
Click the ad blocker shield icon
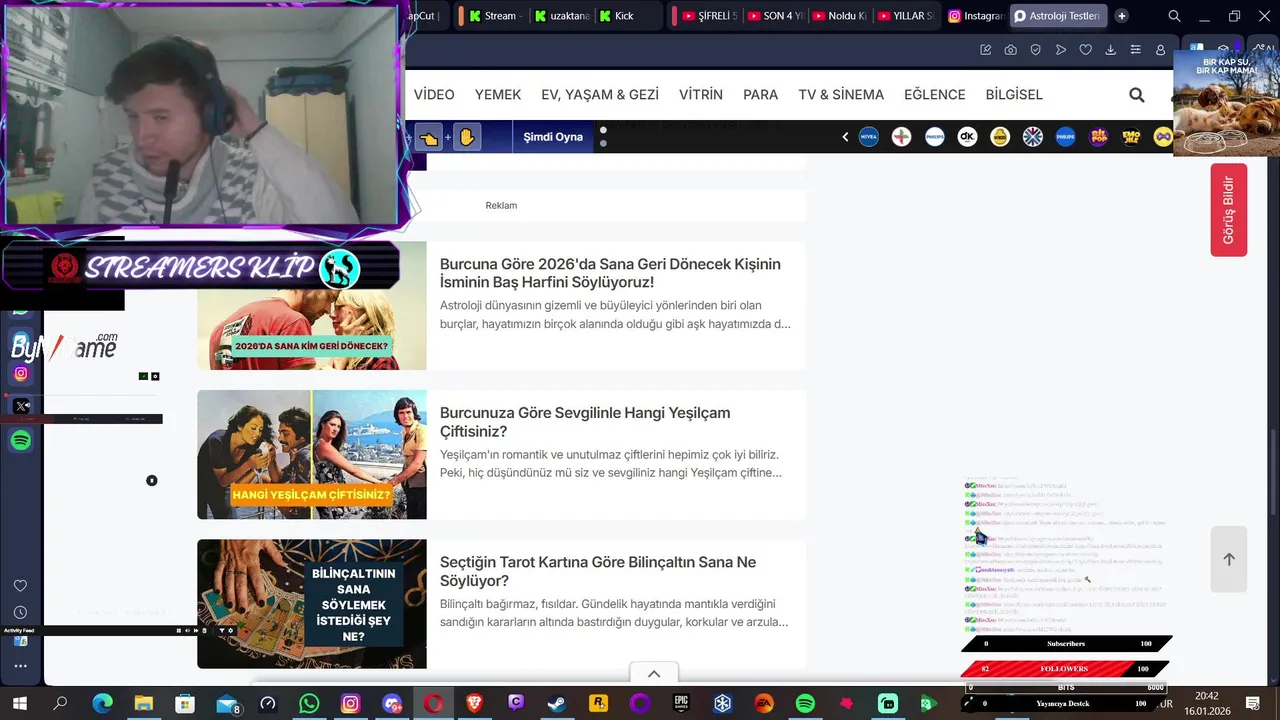coord(1036,50)
